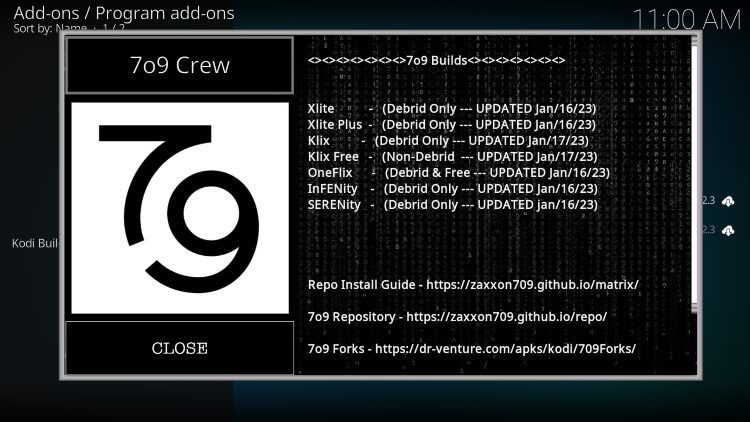
Task: Click the Sort by: Name label
Action: 50,28
